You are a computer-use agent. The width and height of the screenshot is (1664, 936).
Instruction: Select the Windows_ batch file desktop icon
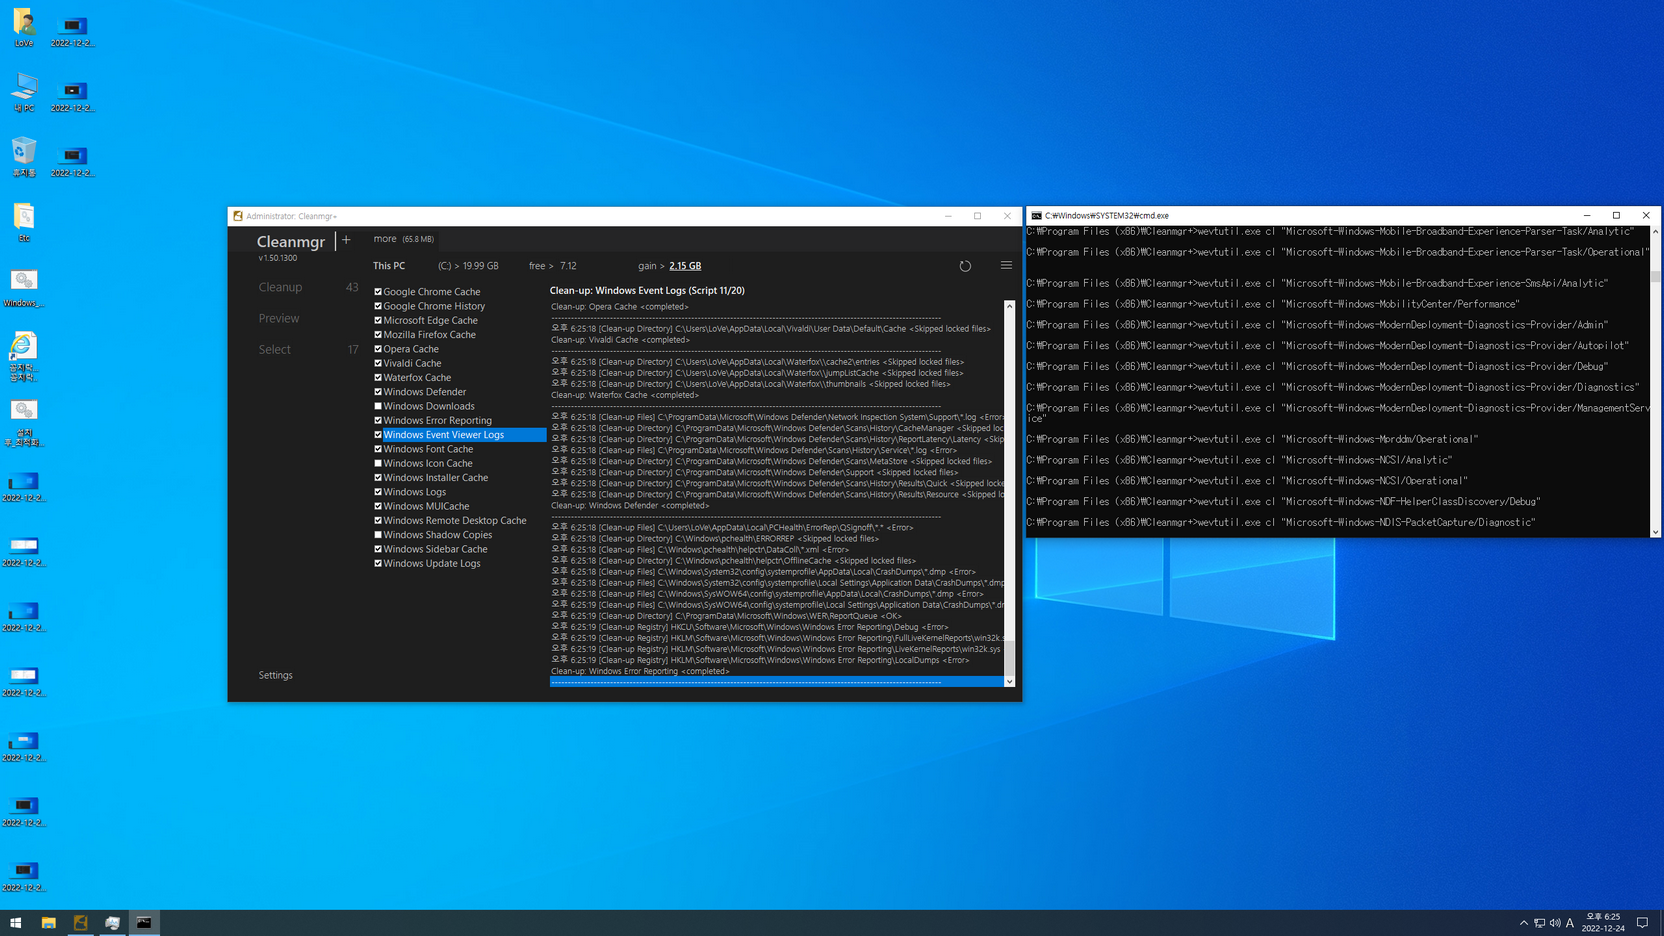pyautogui.click(x=24, y=287)
